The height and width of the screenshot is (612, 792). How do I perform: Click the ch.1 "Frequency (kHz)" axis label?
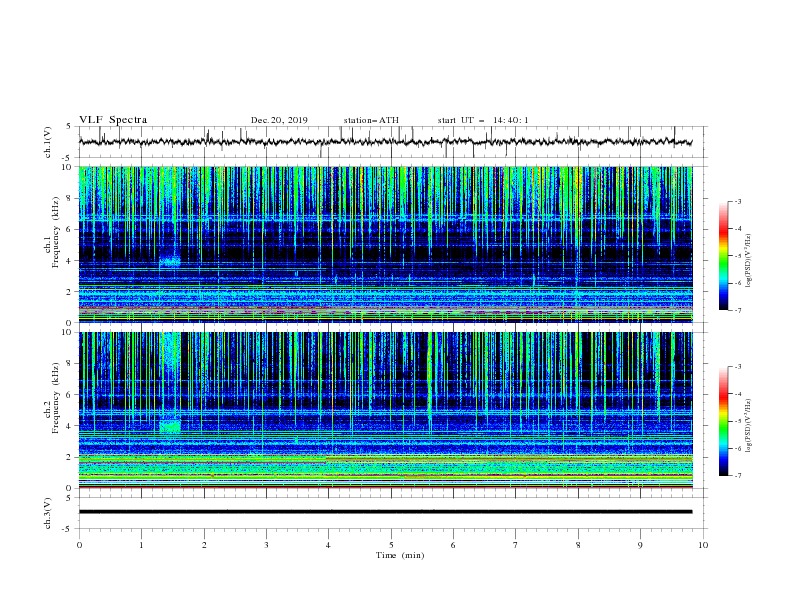pos(55,232)
